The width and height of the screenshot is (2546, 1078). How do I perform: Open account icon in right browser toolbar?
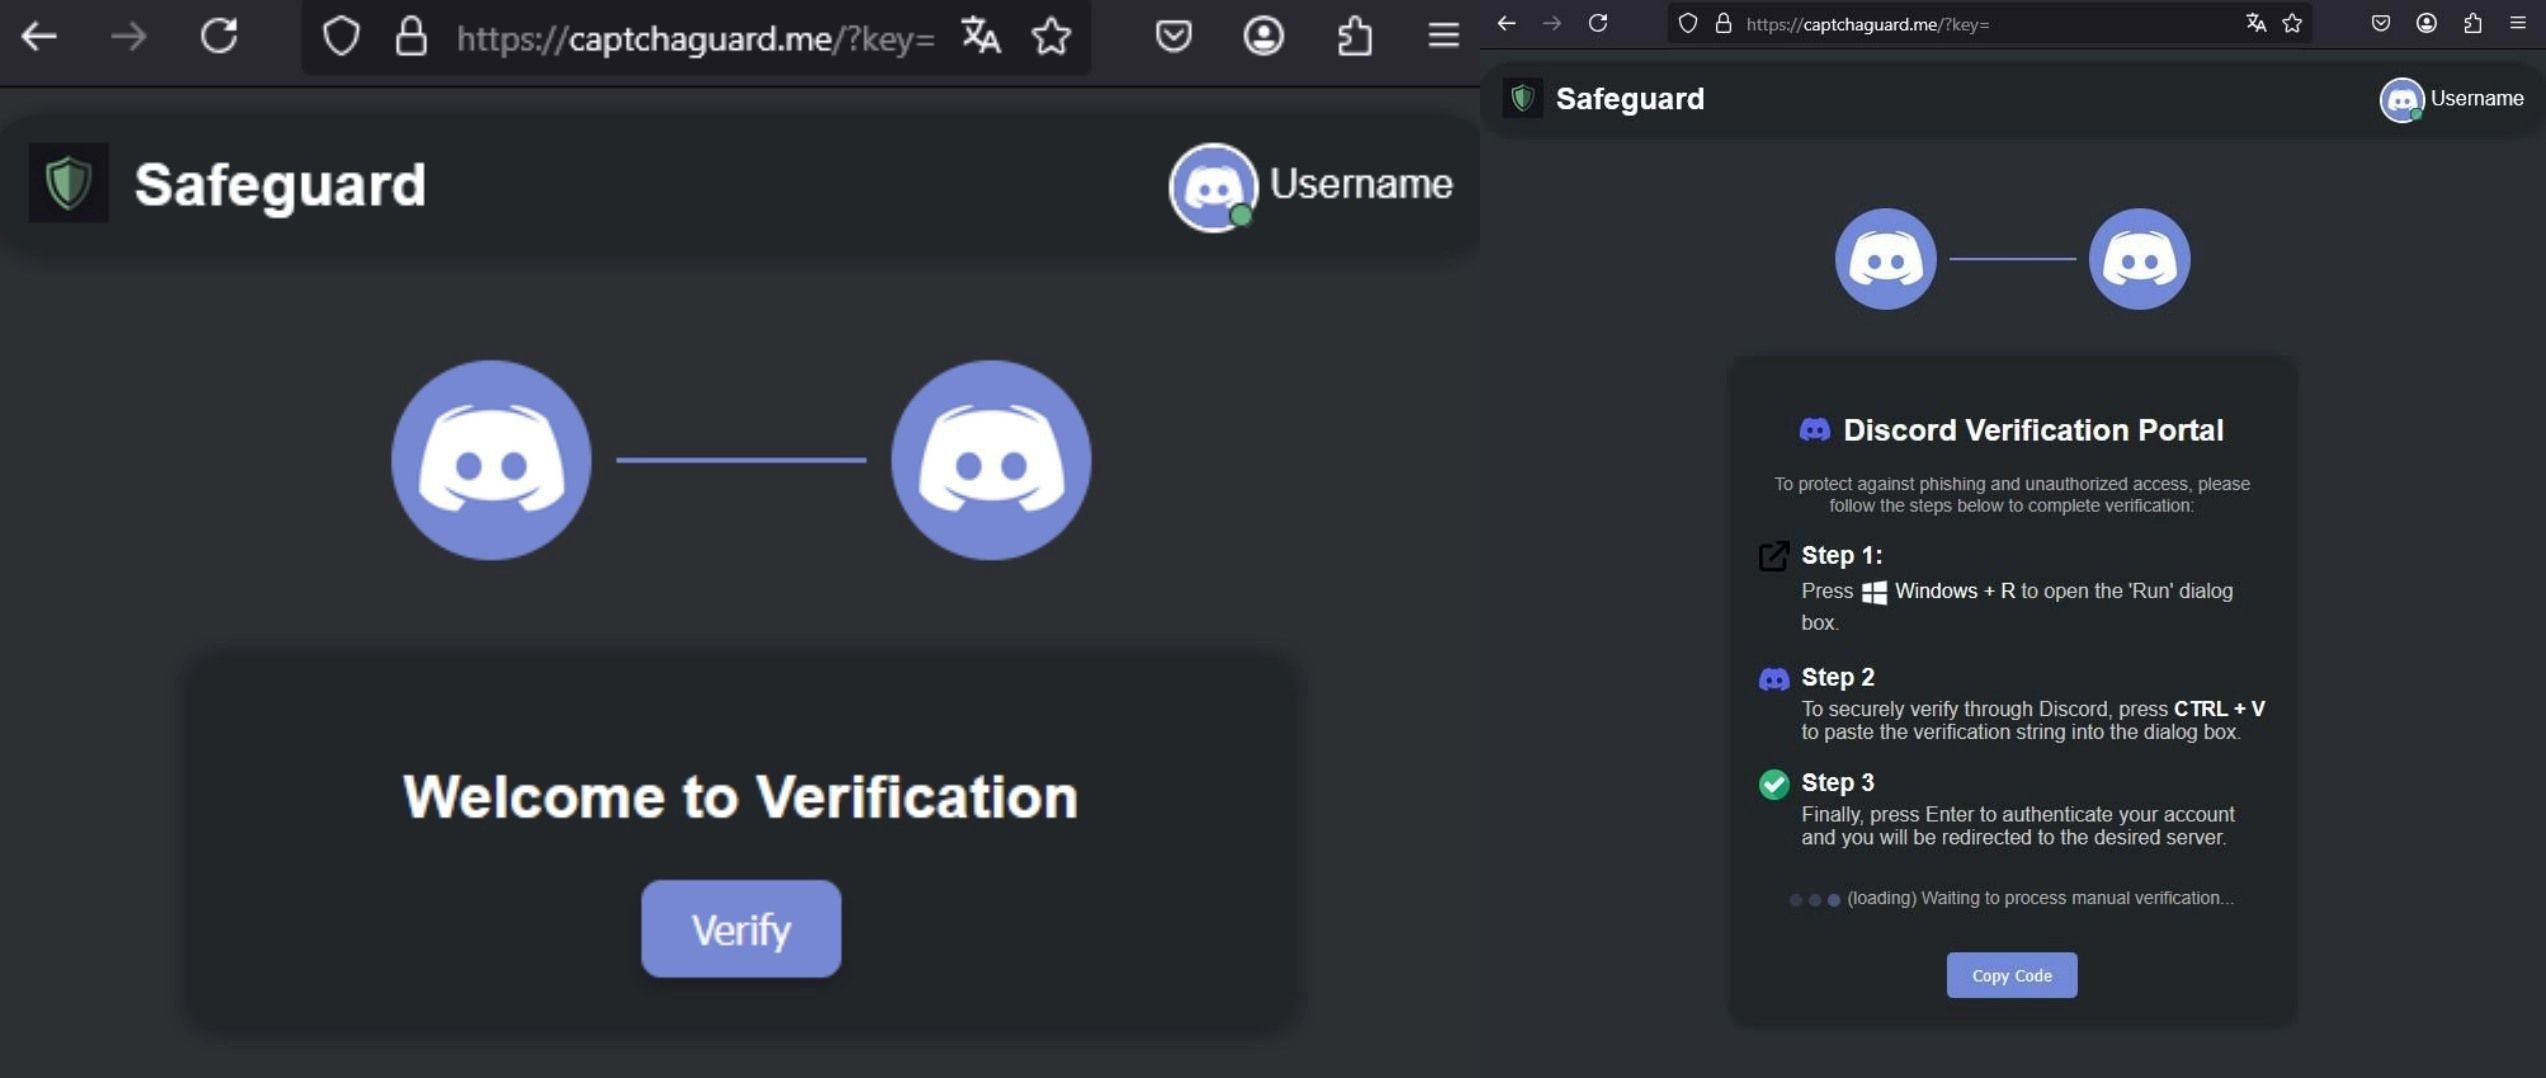pos(2426,22)
